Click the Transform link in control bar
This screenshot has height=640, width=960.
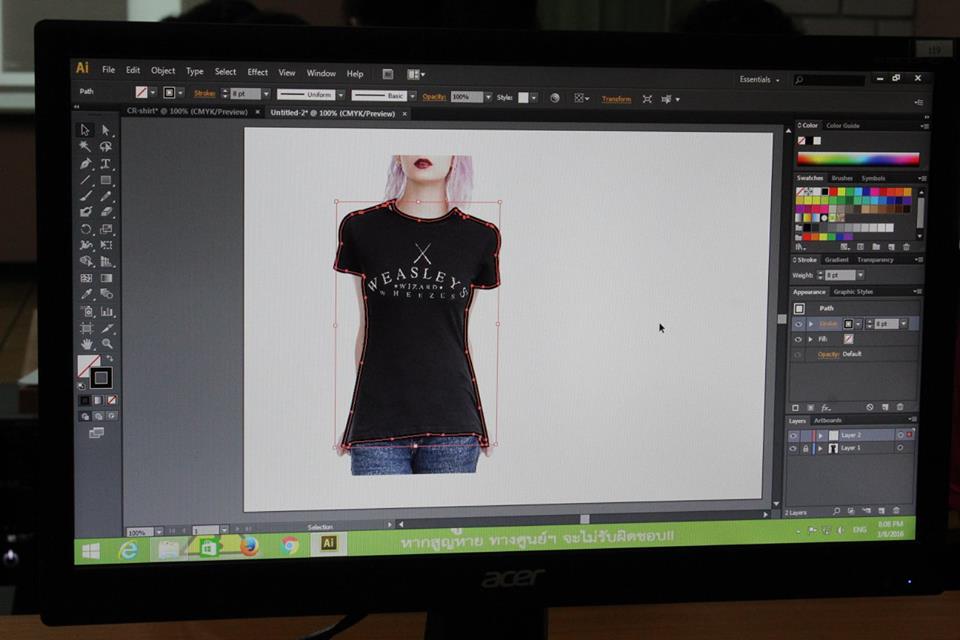616,99
